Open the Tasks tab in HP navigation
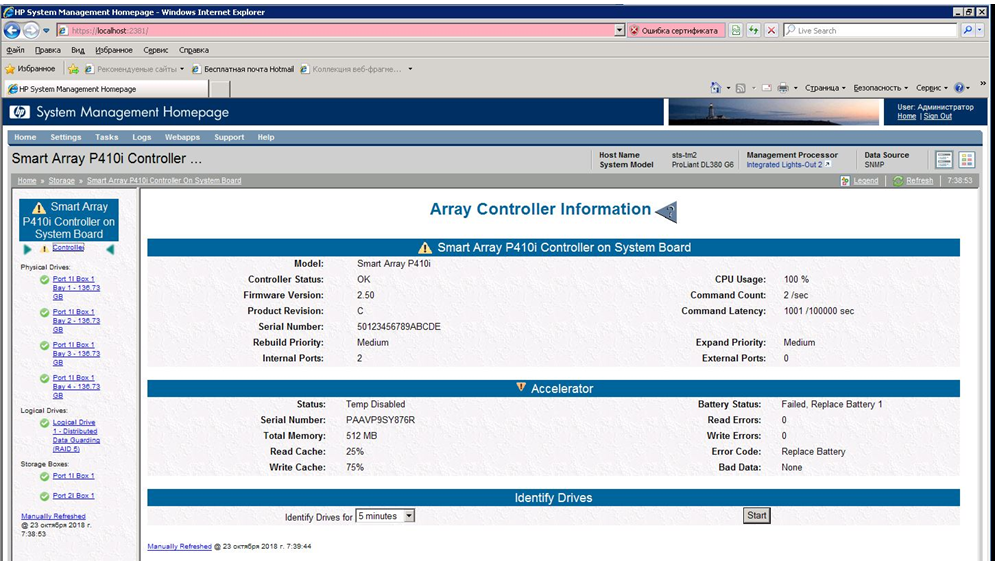 click(x=107, y=137)
